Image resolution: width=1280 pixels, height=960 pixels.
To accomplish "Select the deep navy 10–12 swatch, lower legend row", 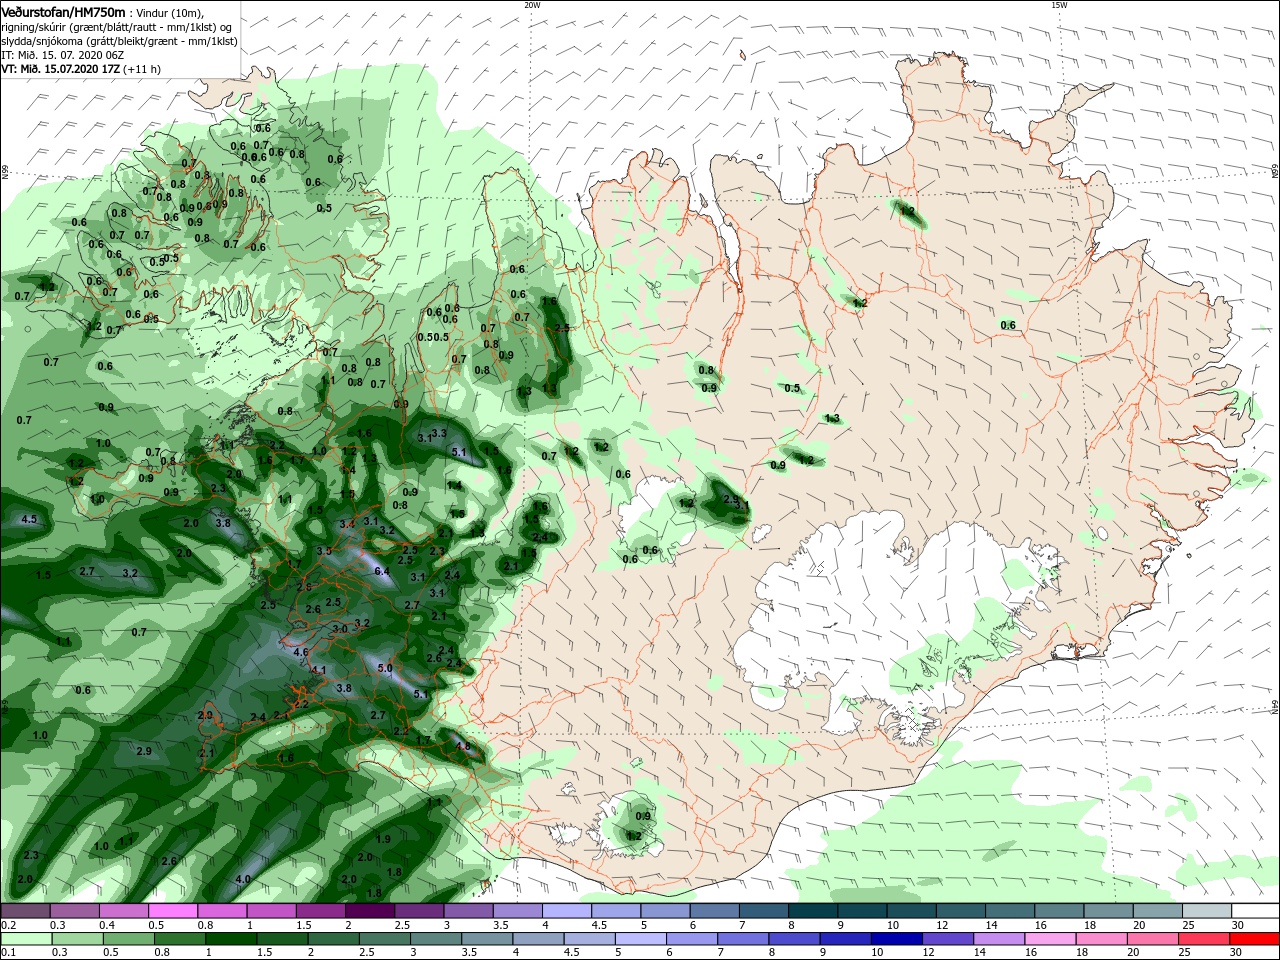I will click(895, 939).
